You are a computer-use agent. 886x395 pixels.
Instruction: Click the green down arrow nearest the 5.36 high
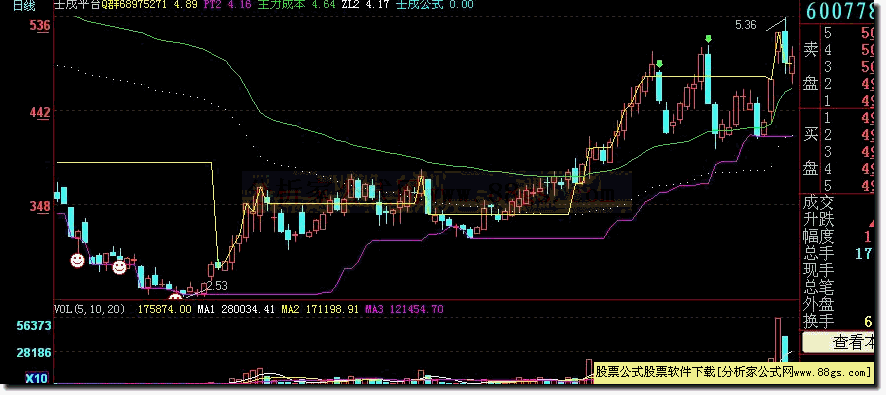click(708, 39)
